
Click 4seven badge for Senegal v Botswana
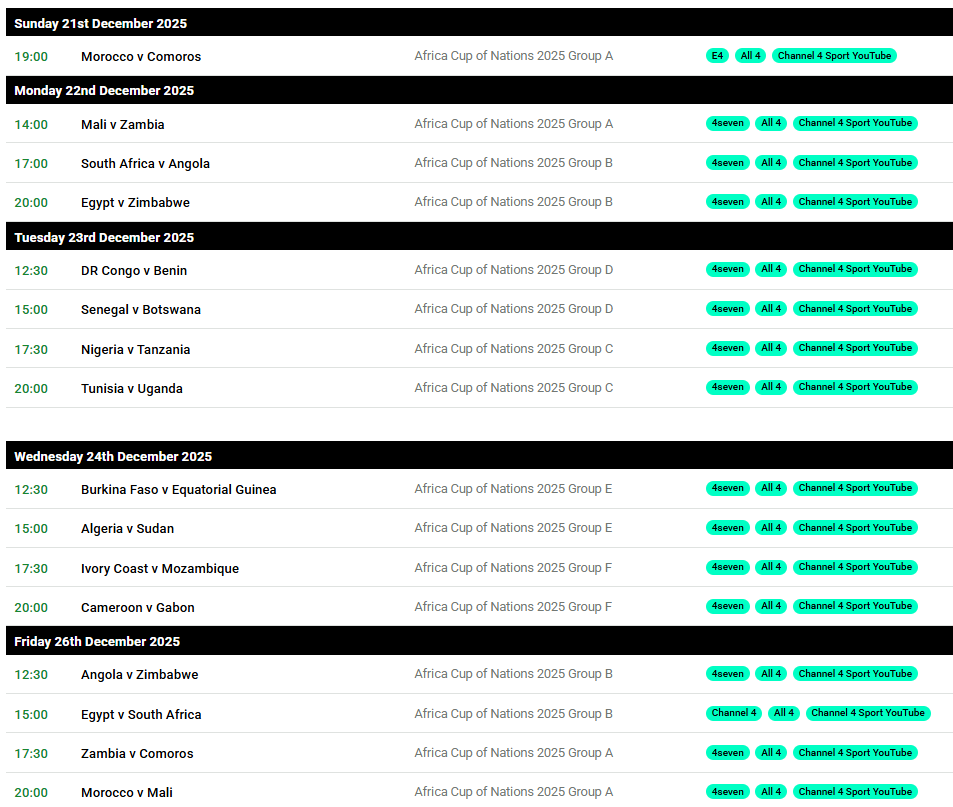tap(728, 309)
